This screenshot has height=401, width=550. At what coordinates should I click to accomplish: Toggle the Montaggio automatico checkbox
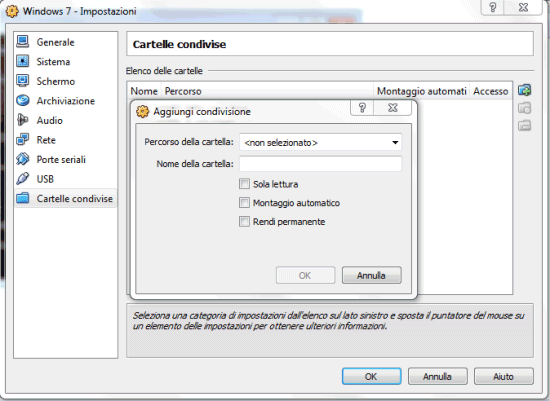coord(244,203)
